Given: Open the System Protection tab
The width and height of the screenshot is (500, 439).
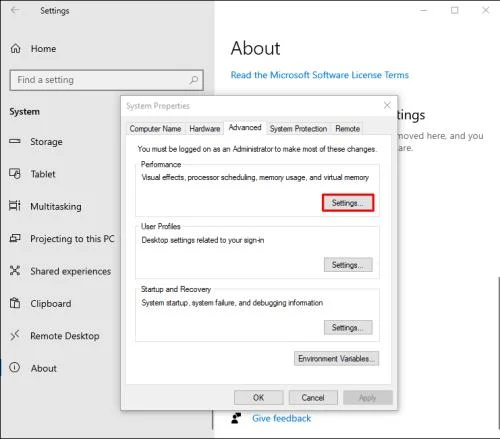Looking at the screenshot, I should 298,129.
